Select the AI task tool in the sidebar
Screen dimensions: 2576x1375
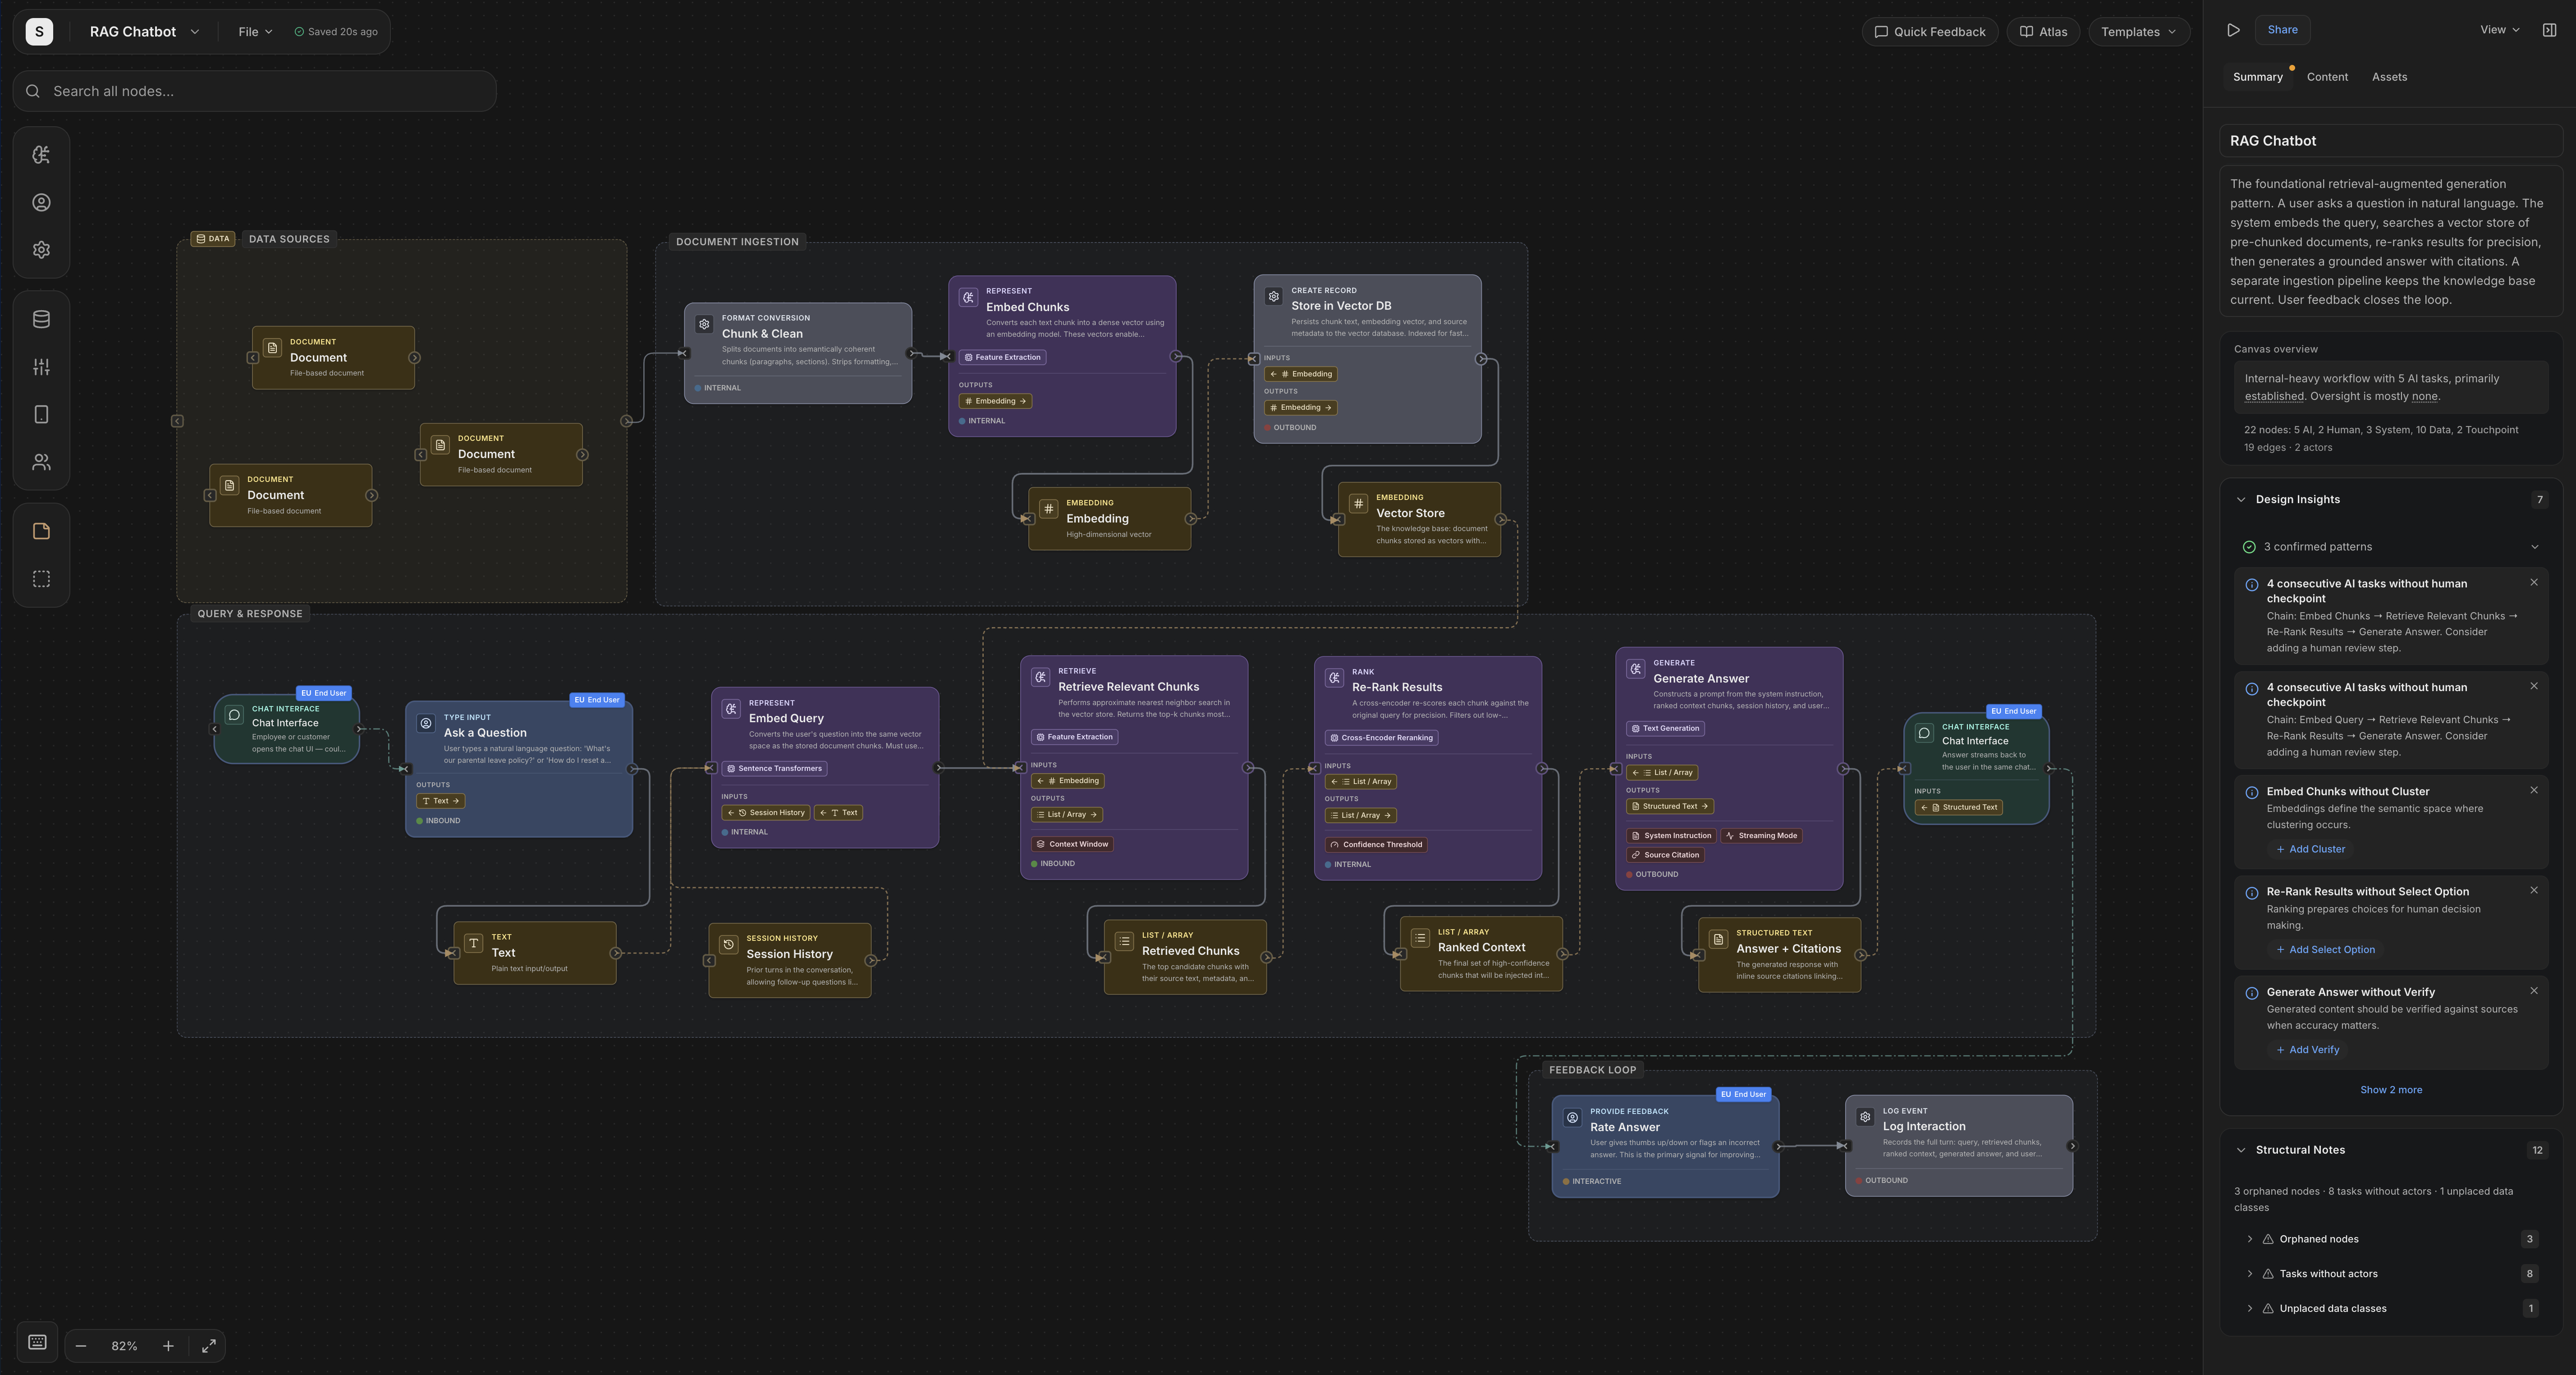pyautogui.click(x=40, y=154)
